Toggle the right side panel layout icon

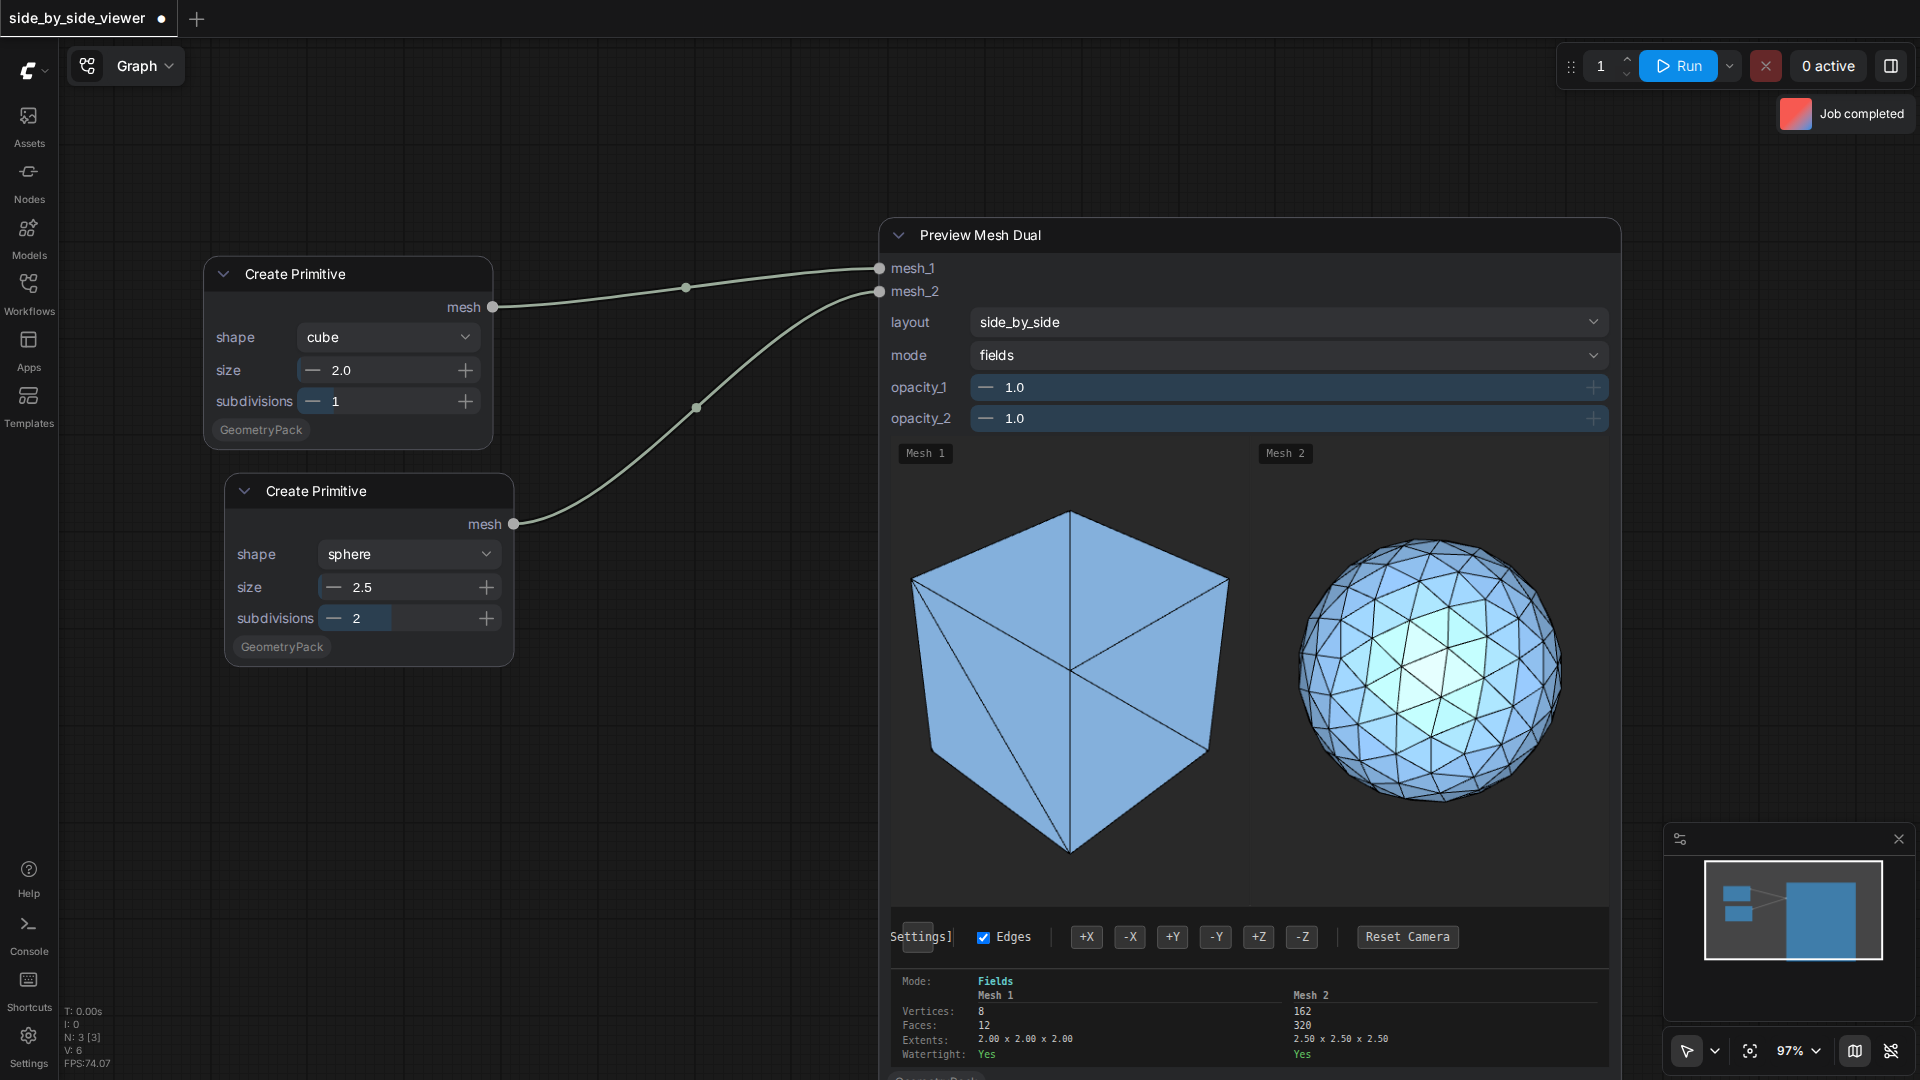tap(1891, 66)
